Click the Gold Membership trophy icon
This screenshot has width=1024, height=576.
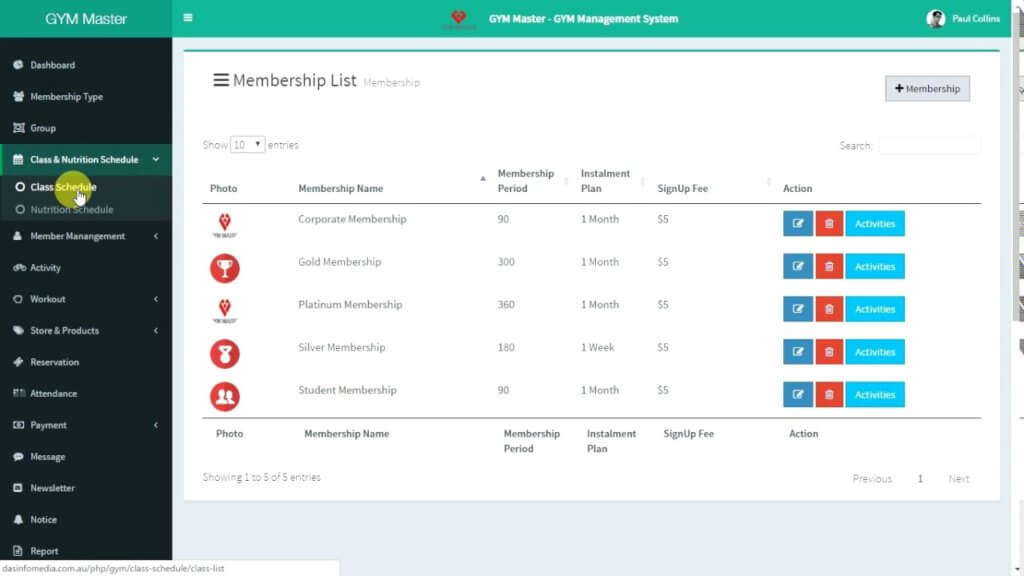point(225,268)
